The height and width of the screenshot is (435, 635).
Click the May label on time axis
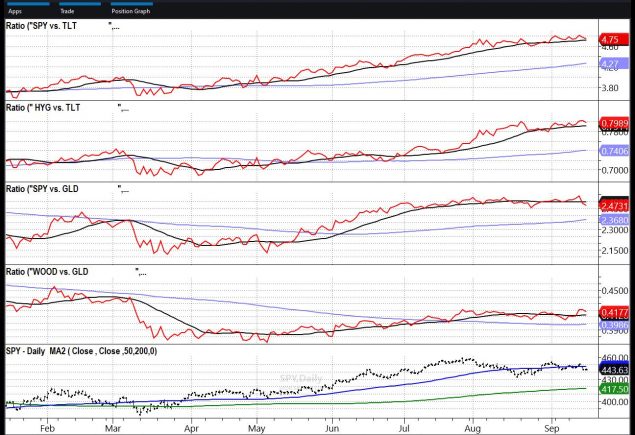coord(257,429)
